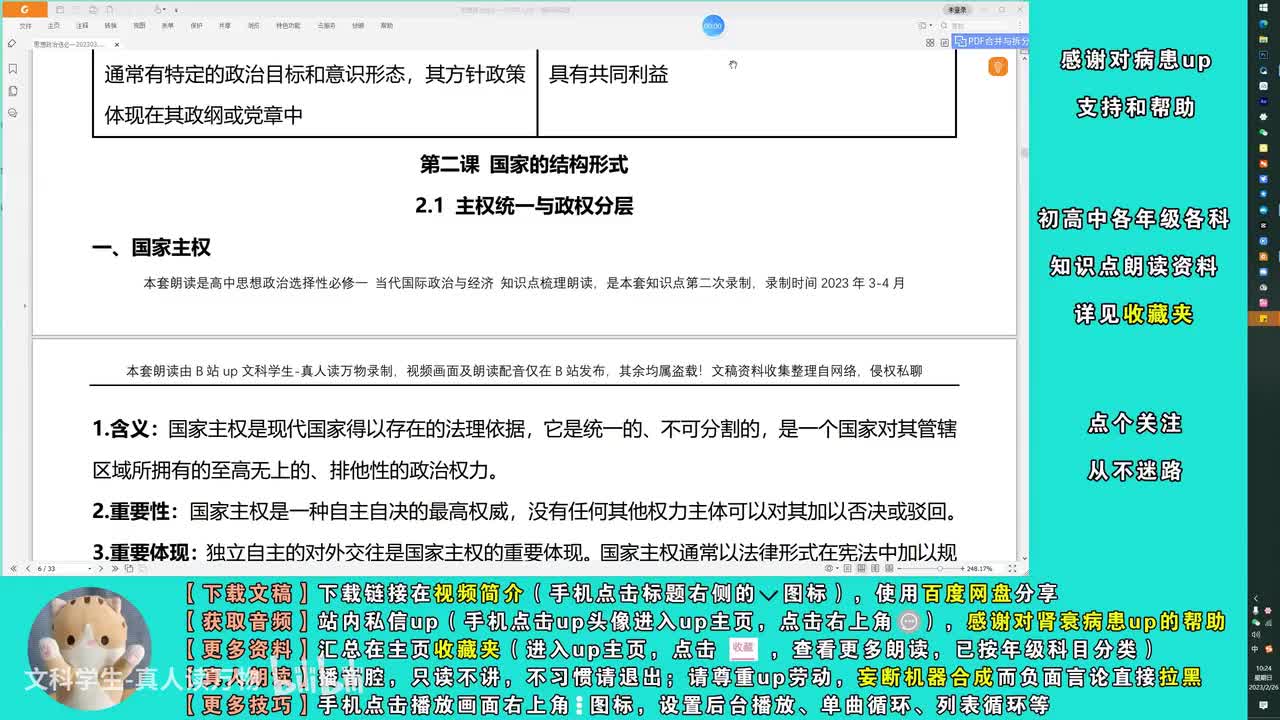1280x720 pixels.
Task: Select the single page view icon
Action: pyautogui.click(x=847, y=568)
